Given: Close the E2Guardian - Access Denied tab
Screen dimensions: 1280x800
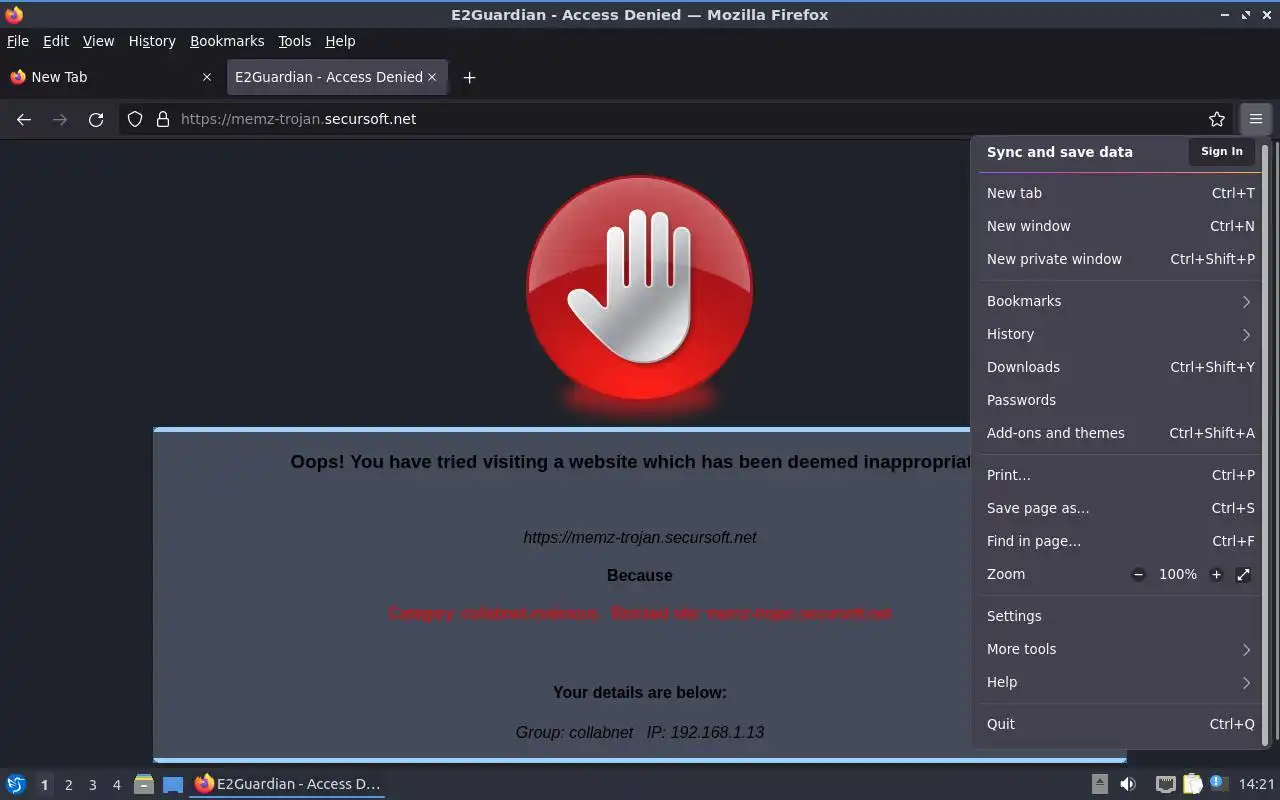Looking at the screenshot, I should [x=432, y=77].
